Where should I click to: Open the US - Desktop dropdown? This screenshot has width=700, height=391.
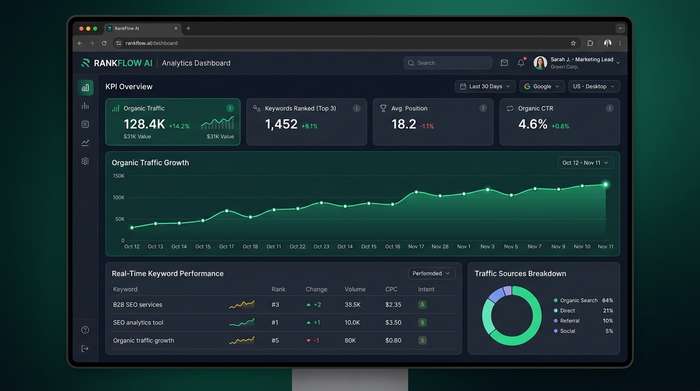coord(594,87)
